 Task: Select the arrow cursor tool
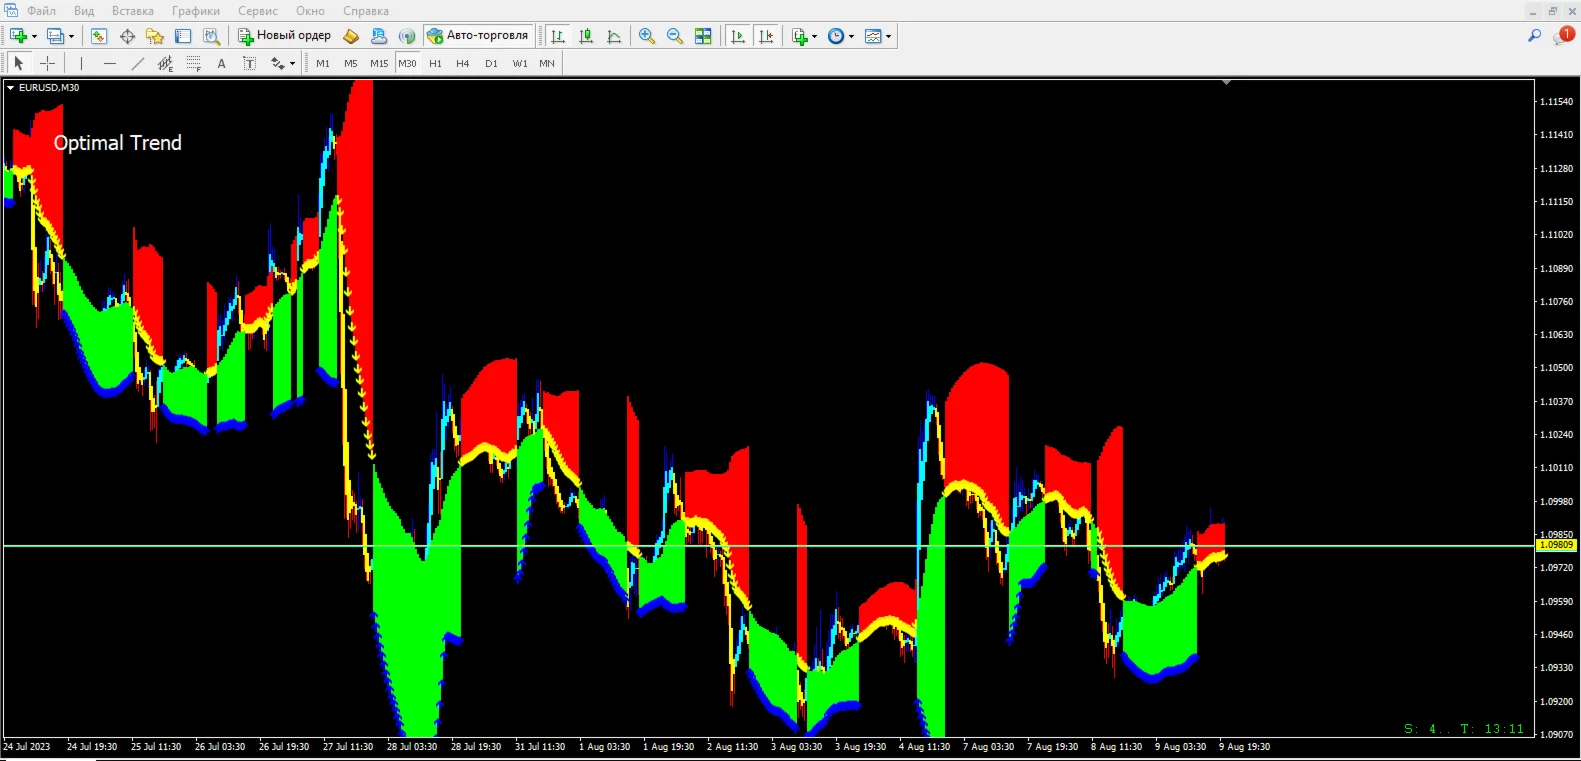pyautogui.click(x=19, y=63)
